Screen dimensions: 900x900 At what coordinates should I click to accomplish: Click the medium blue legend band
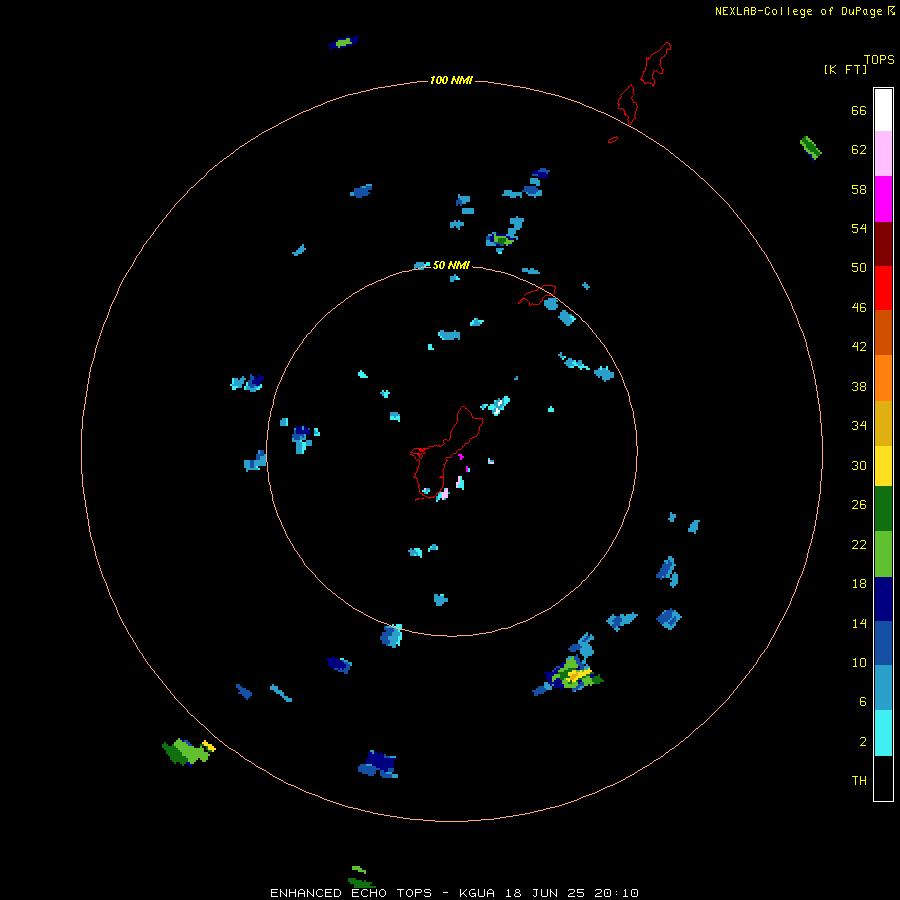tap(883, 643)
